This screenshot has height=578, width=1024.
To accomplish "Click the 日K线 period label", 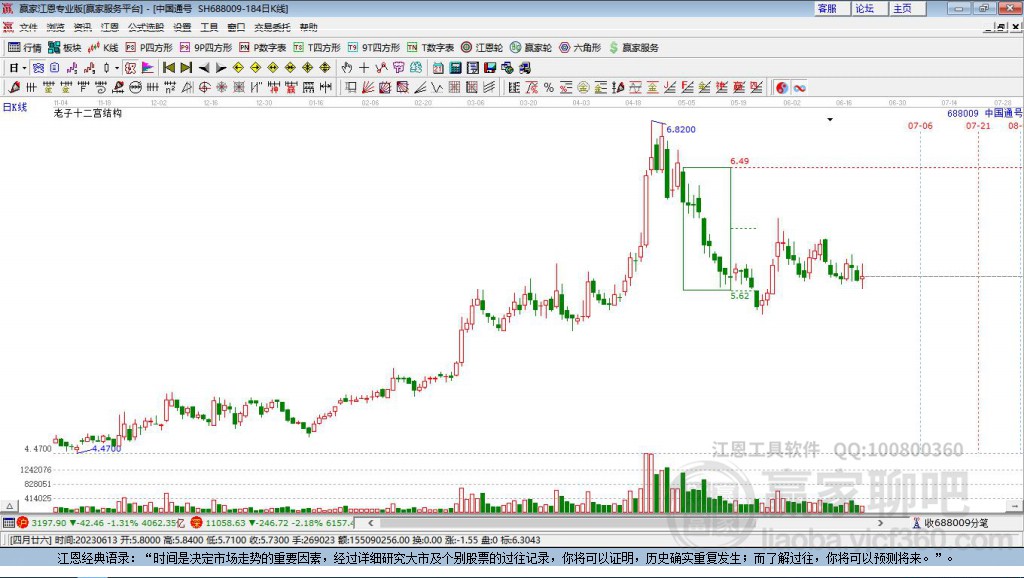I will [15, 107].
